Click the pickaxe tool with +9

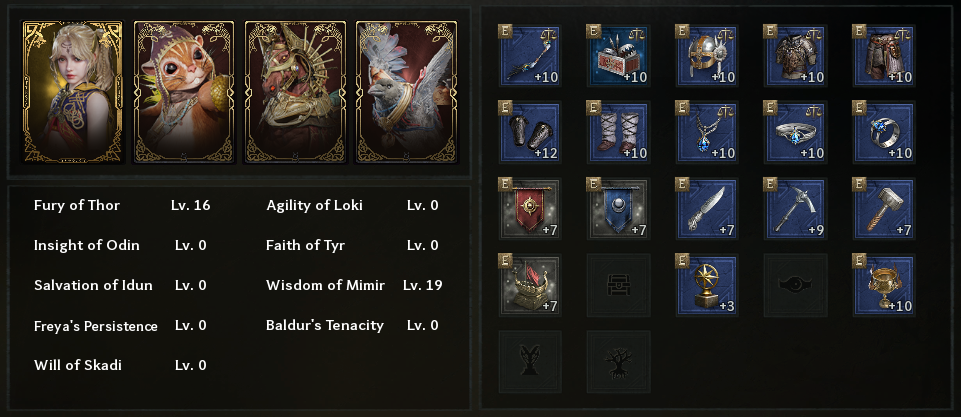pyautogui.click(x=795, y=209)
